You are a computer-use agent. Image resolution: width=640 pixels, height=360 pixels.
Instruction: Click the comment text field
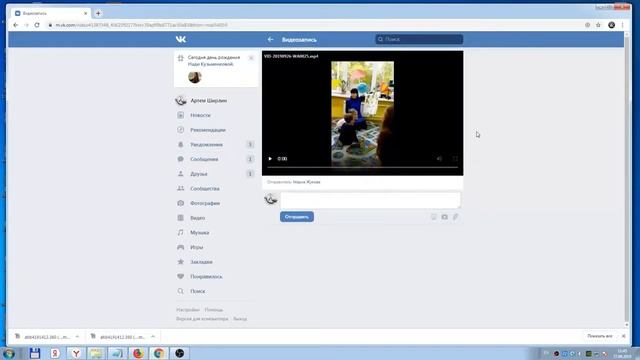pos(370,200)
